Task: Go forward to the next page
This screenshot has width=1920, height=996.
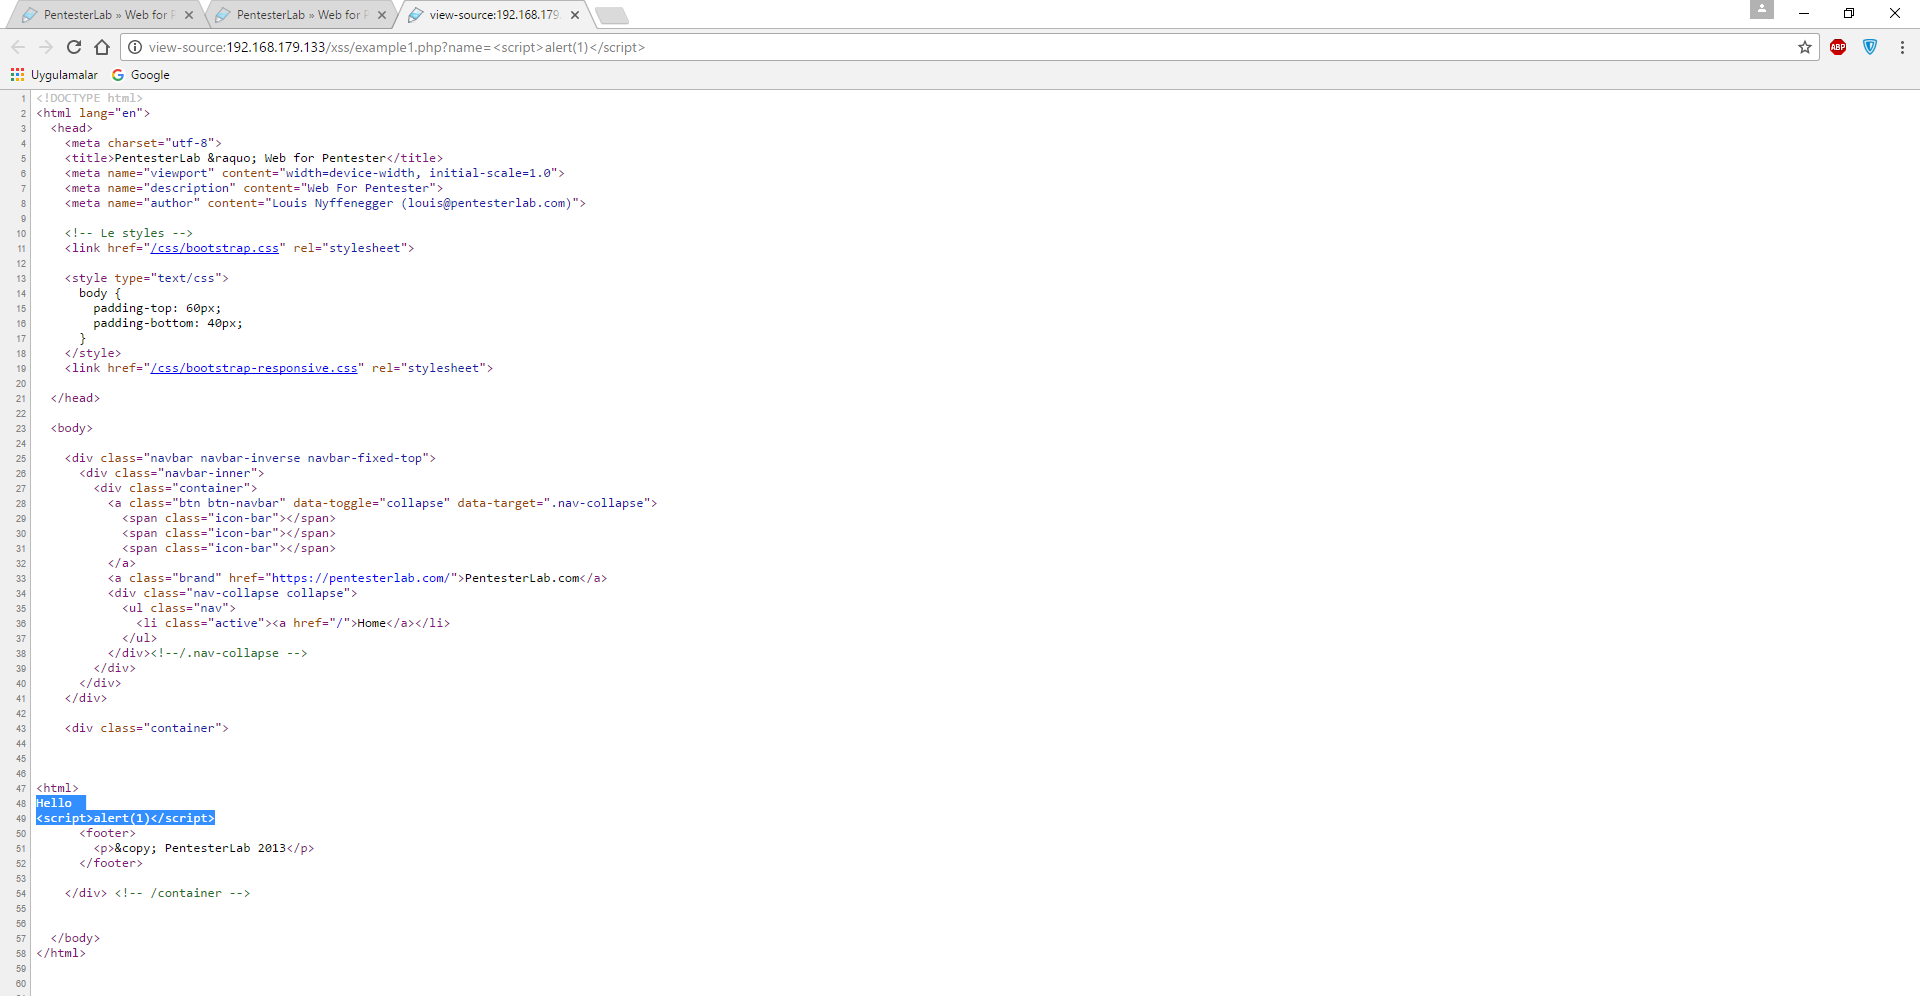Action: (x=46, y=47)
